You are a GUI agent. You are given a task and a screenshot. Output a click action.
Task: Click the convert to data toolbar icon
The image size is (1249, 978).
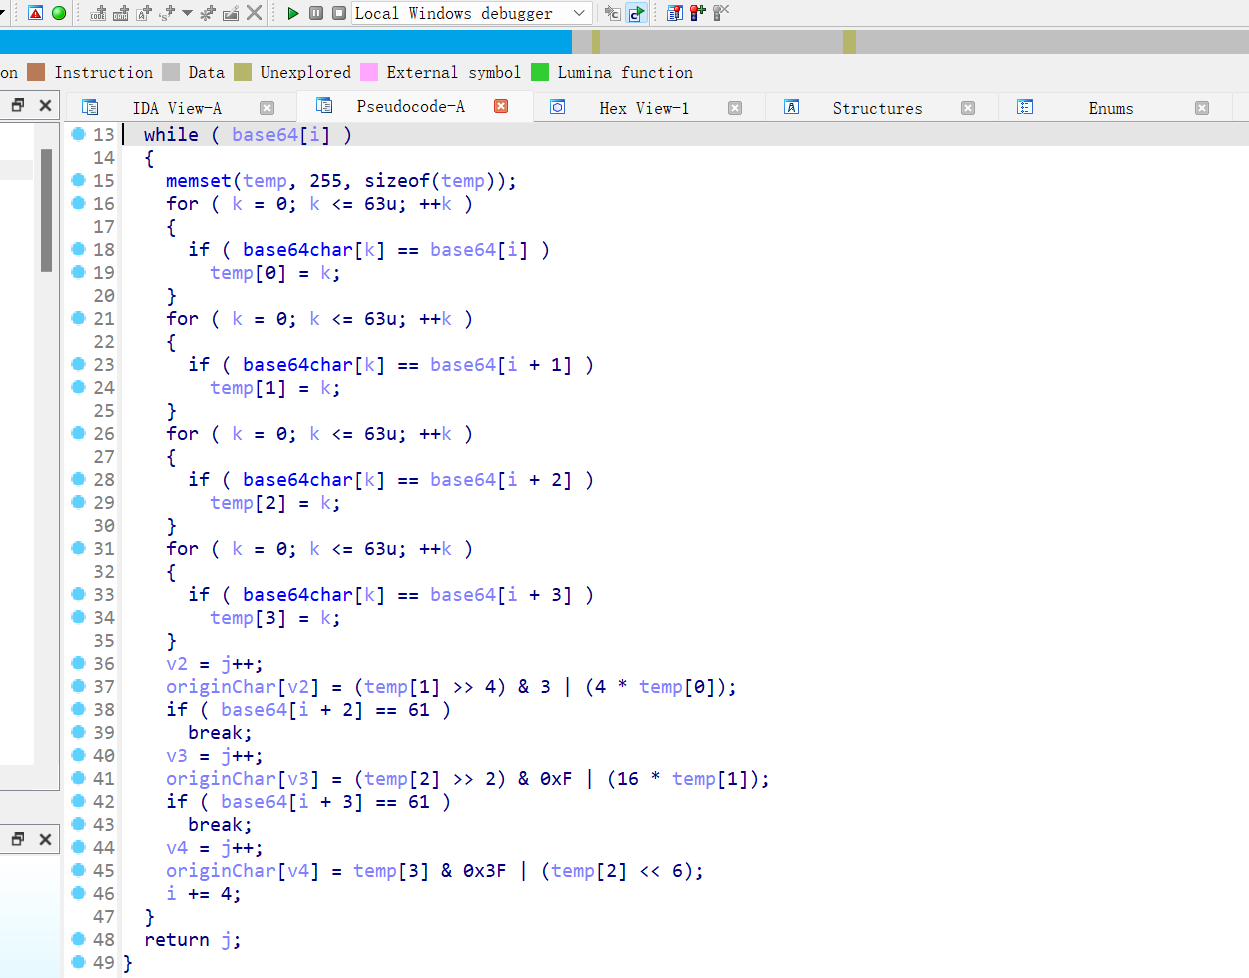[121, 13]
